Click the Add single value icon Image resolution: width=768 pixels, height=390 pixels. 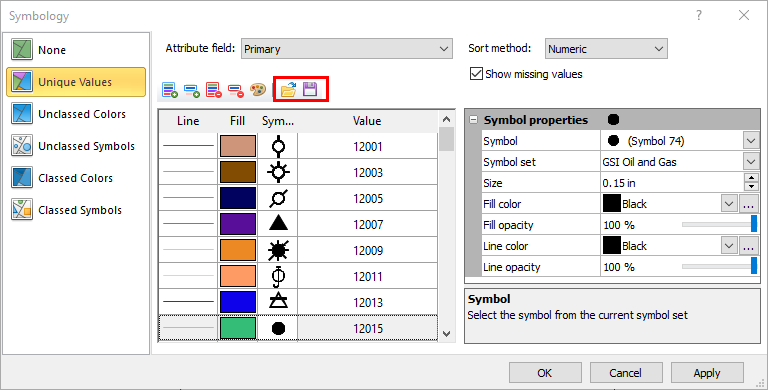(192, 90)
